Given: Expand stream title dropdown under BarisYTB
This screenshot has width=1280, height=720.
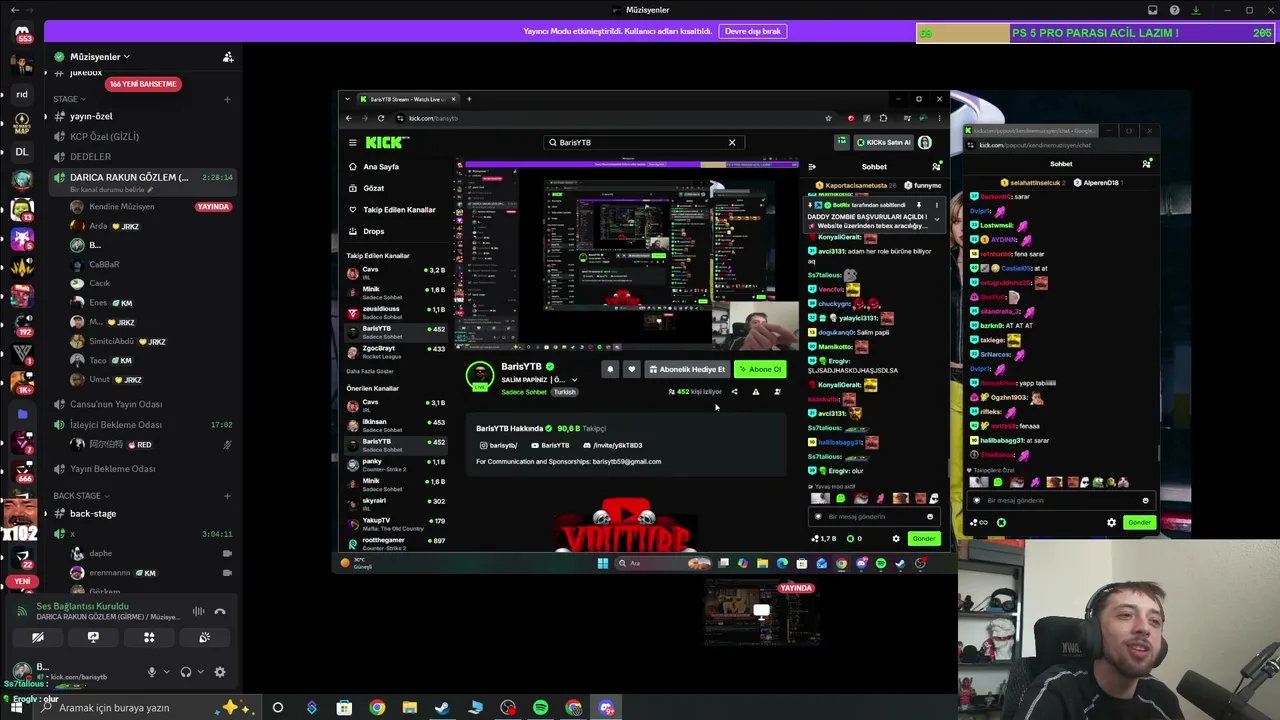Looking at the screenshot, I should click(x=574, y=380).
